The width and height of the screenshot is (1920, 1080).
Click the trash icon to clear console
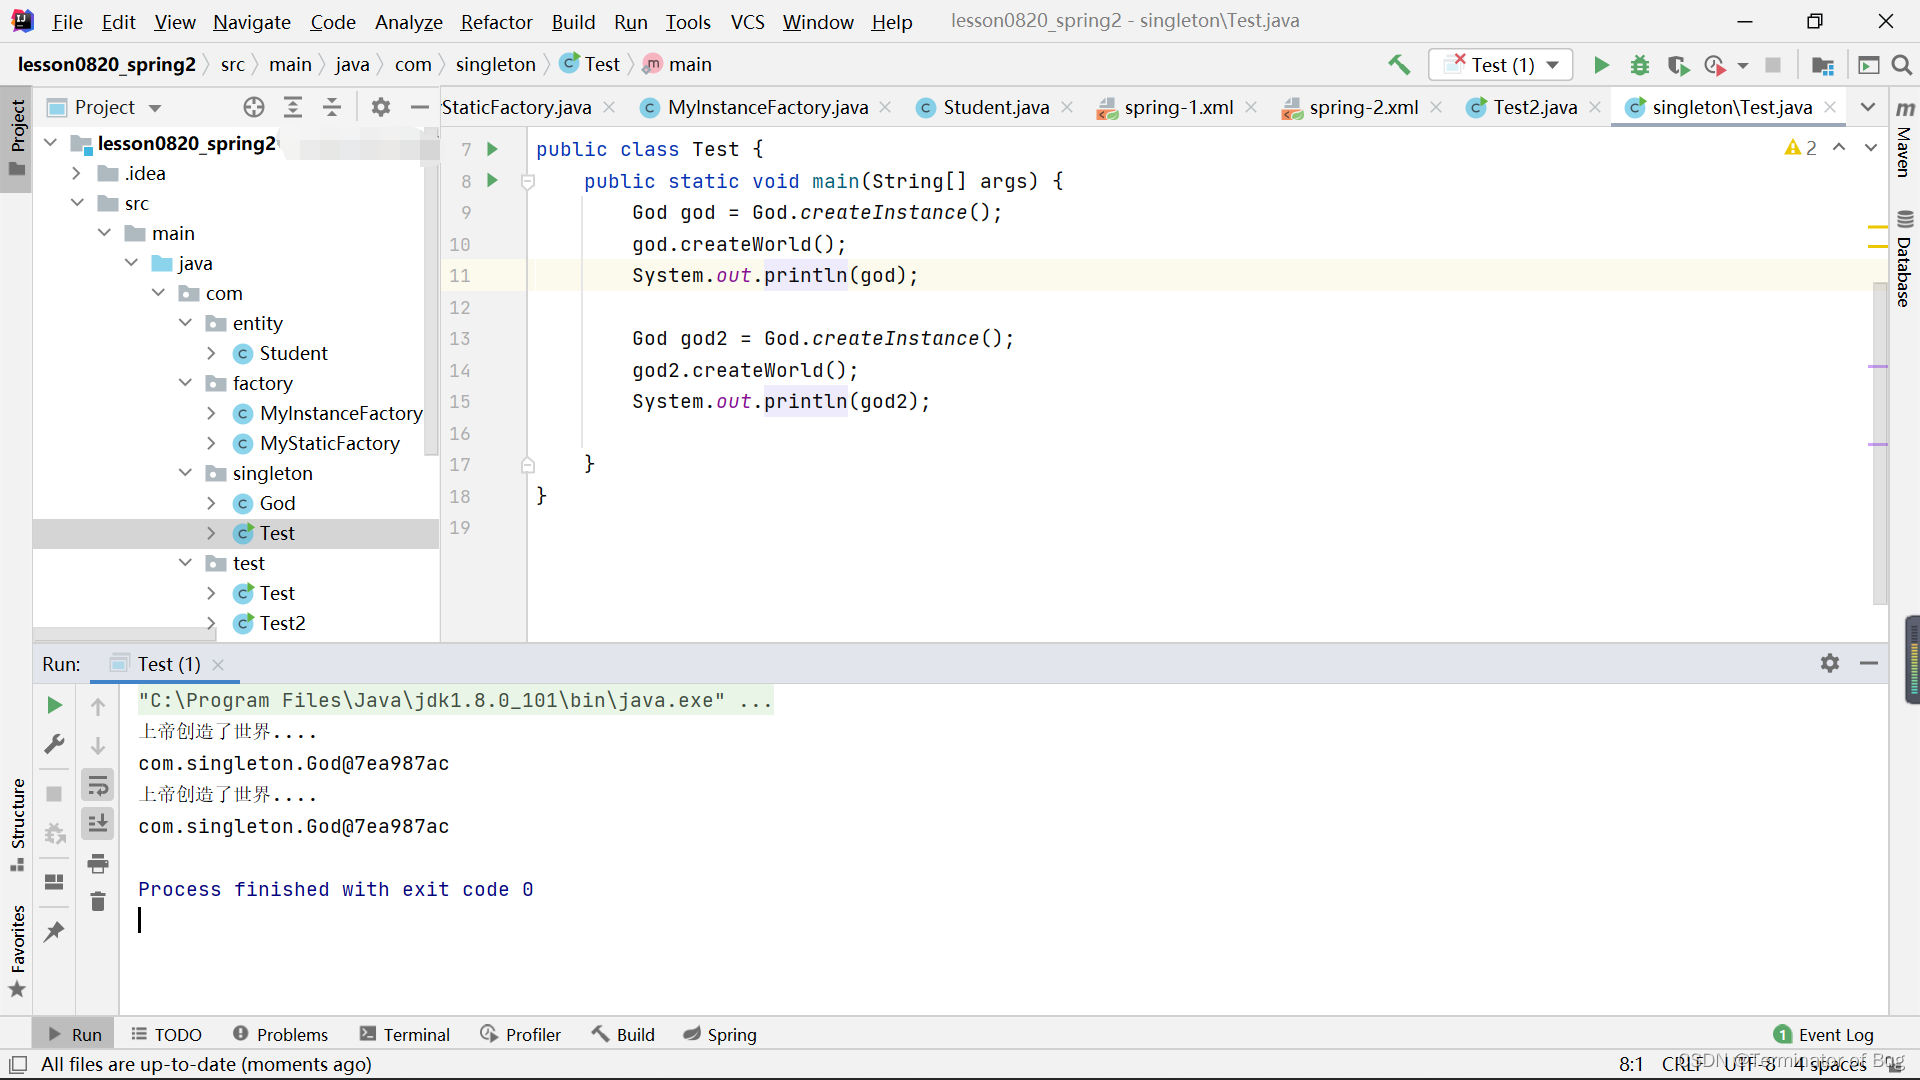98,902
